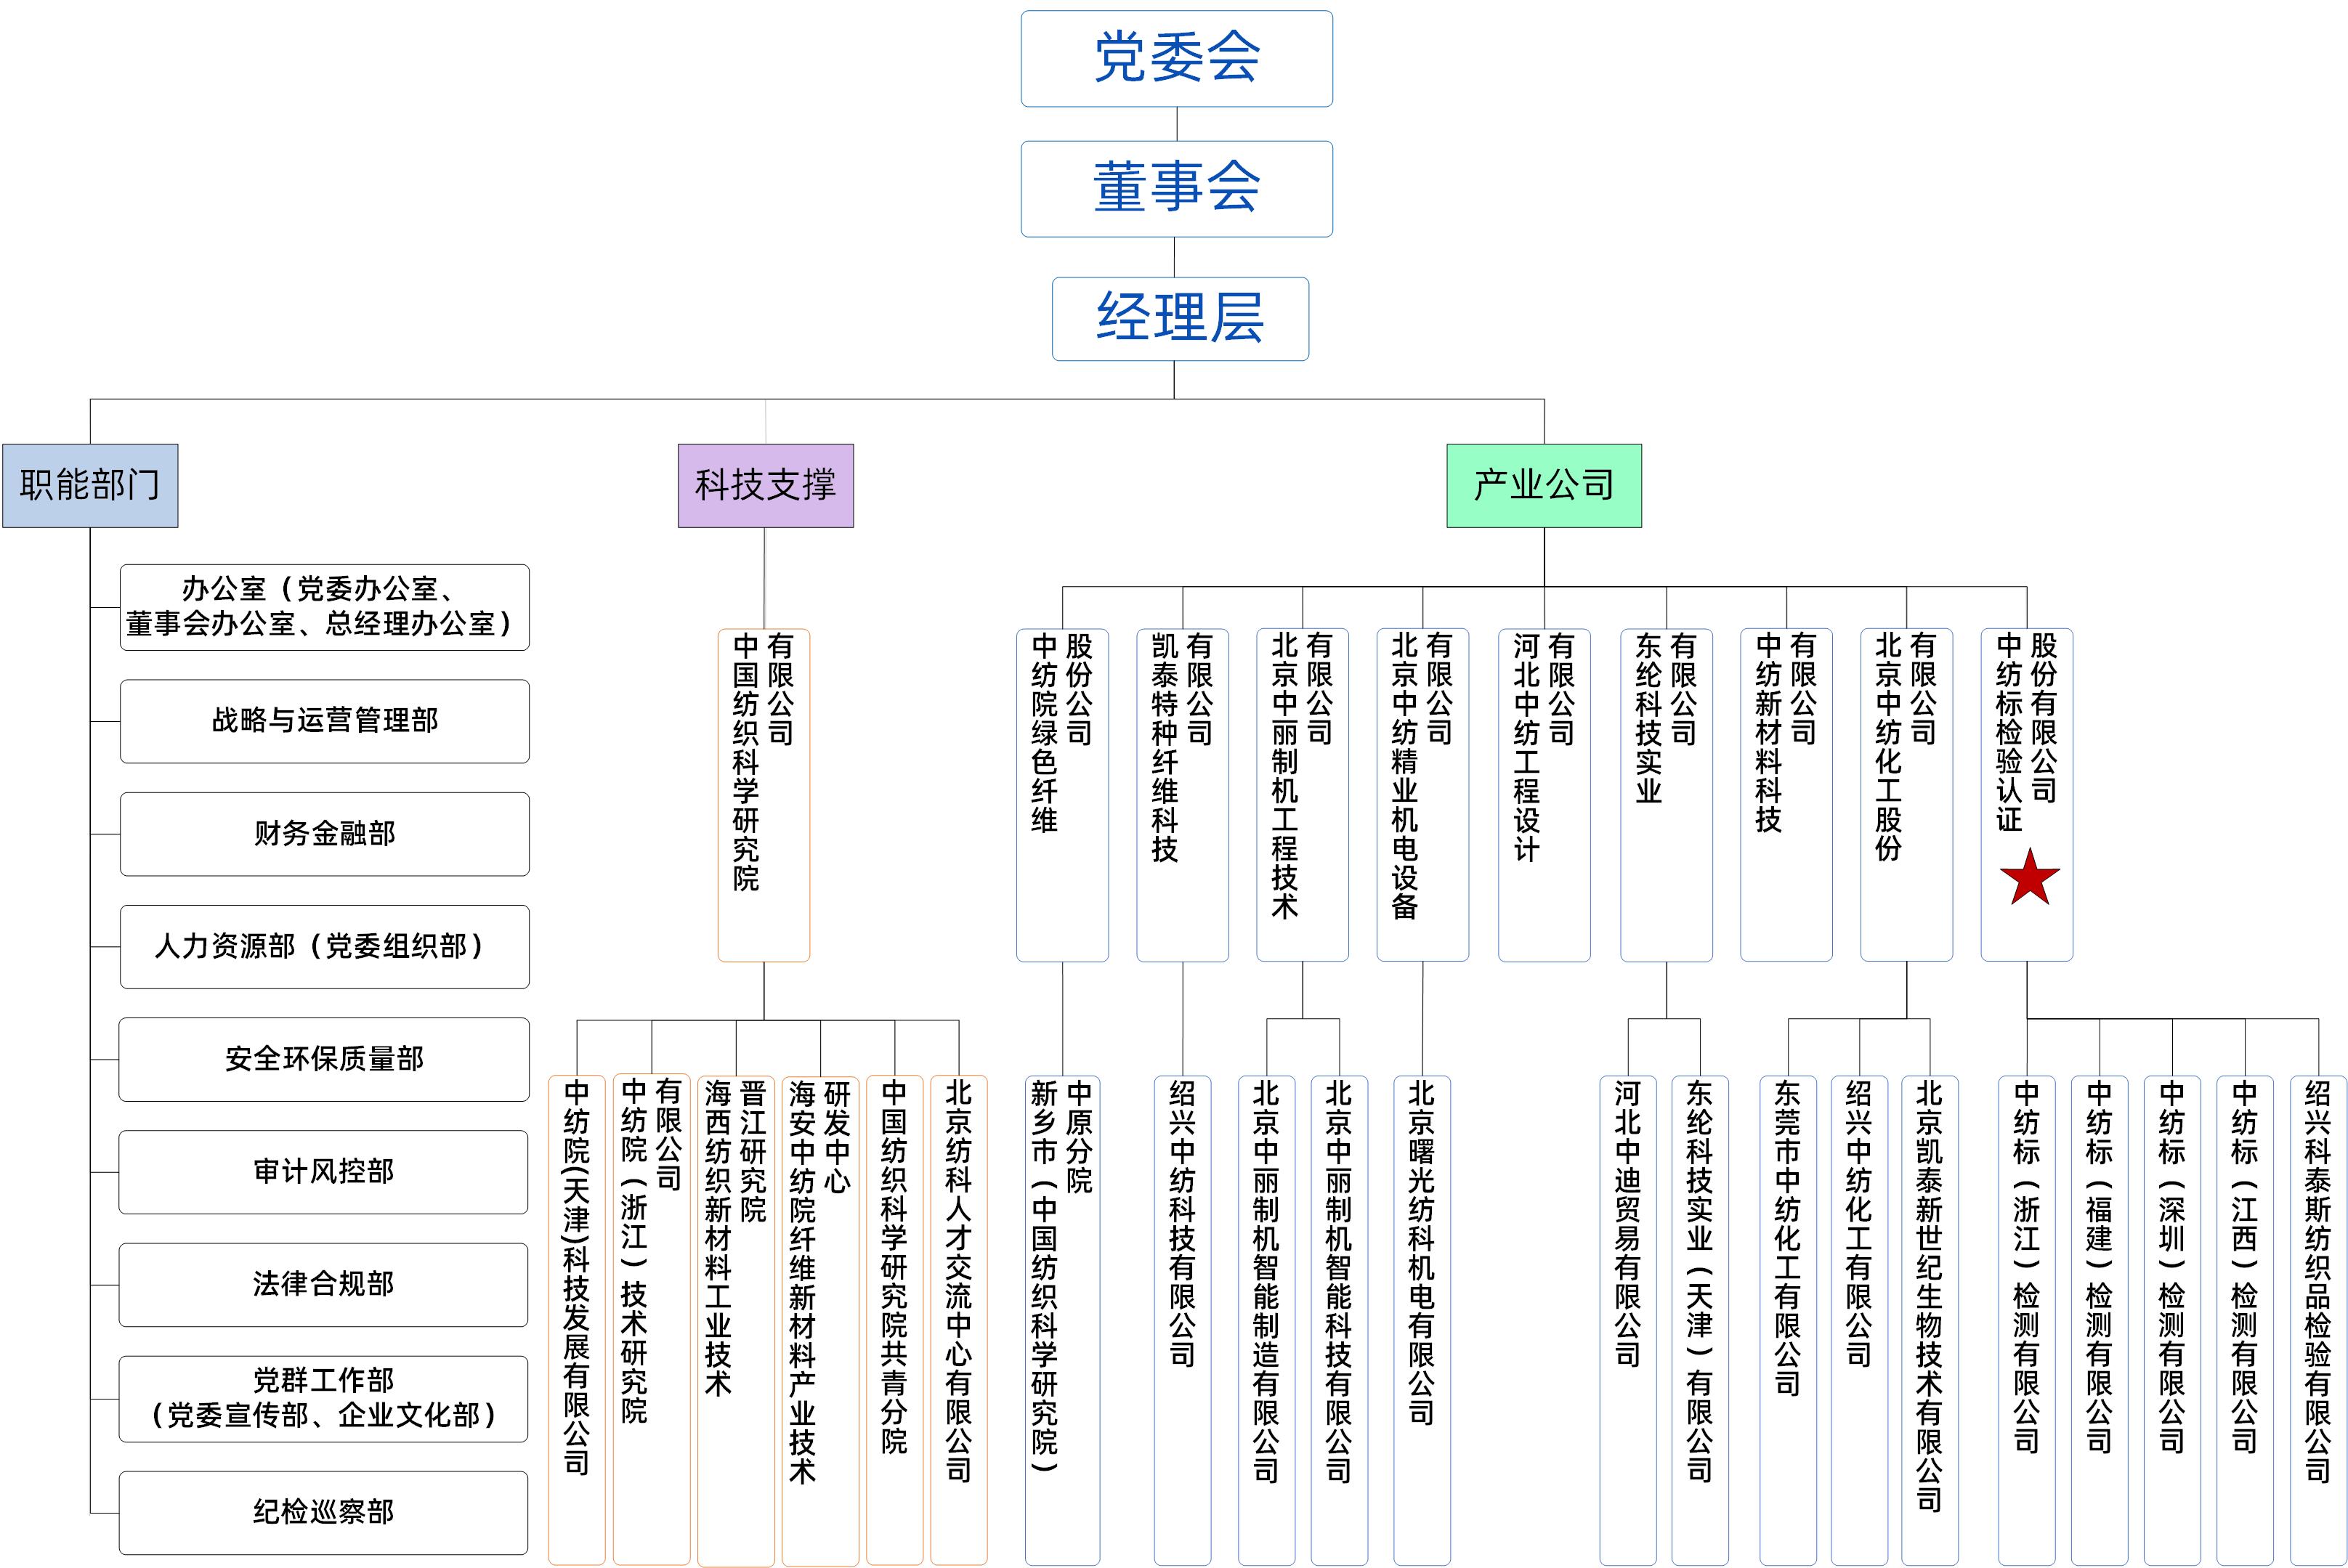The height and width of the screenshot is (1568, 2348).
Task: Select the purple 科技支撑 header
Action: [765, 485]
